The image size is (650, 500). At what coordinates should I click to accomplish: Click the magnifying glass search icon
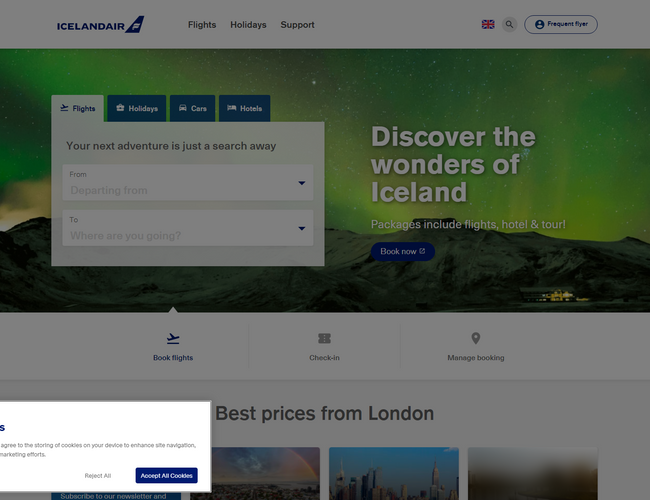pos(509,24)
